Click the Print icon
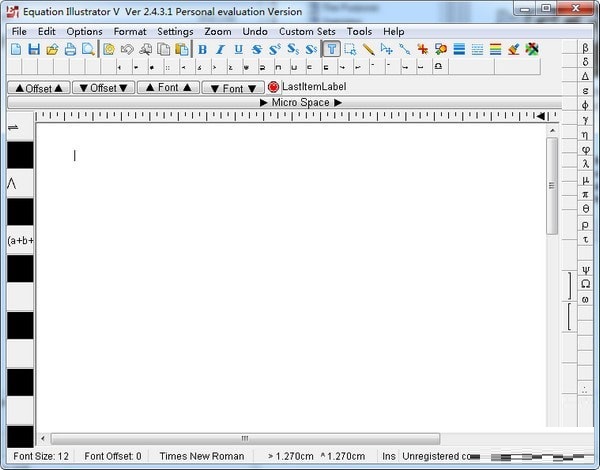This screenshot has width=600, height=470. [70, 49]
